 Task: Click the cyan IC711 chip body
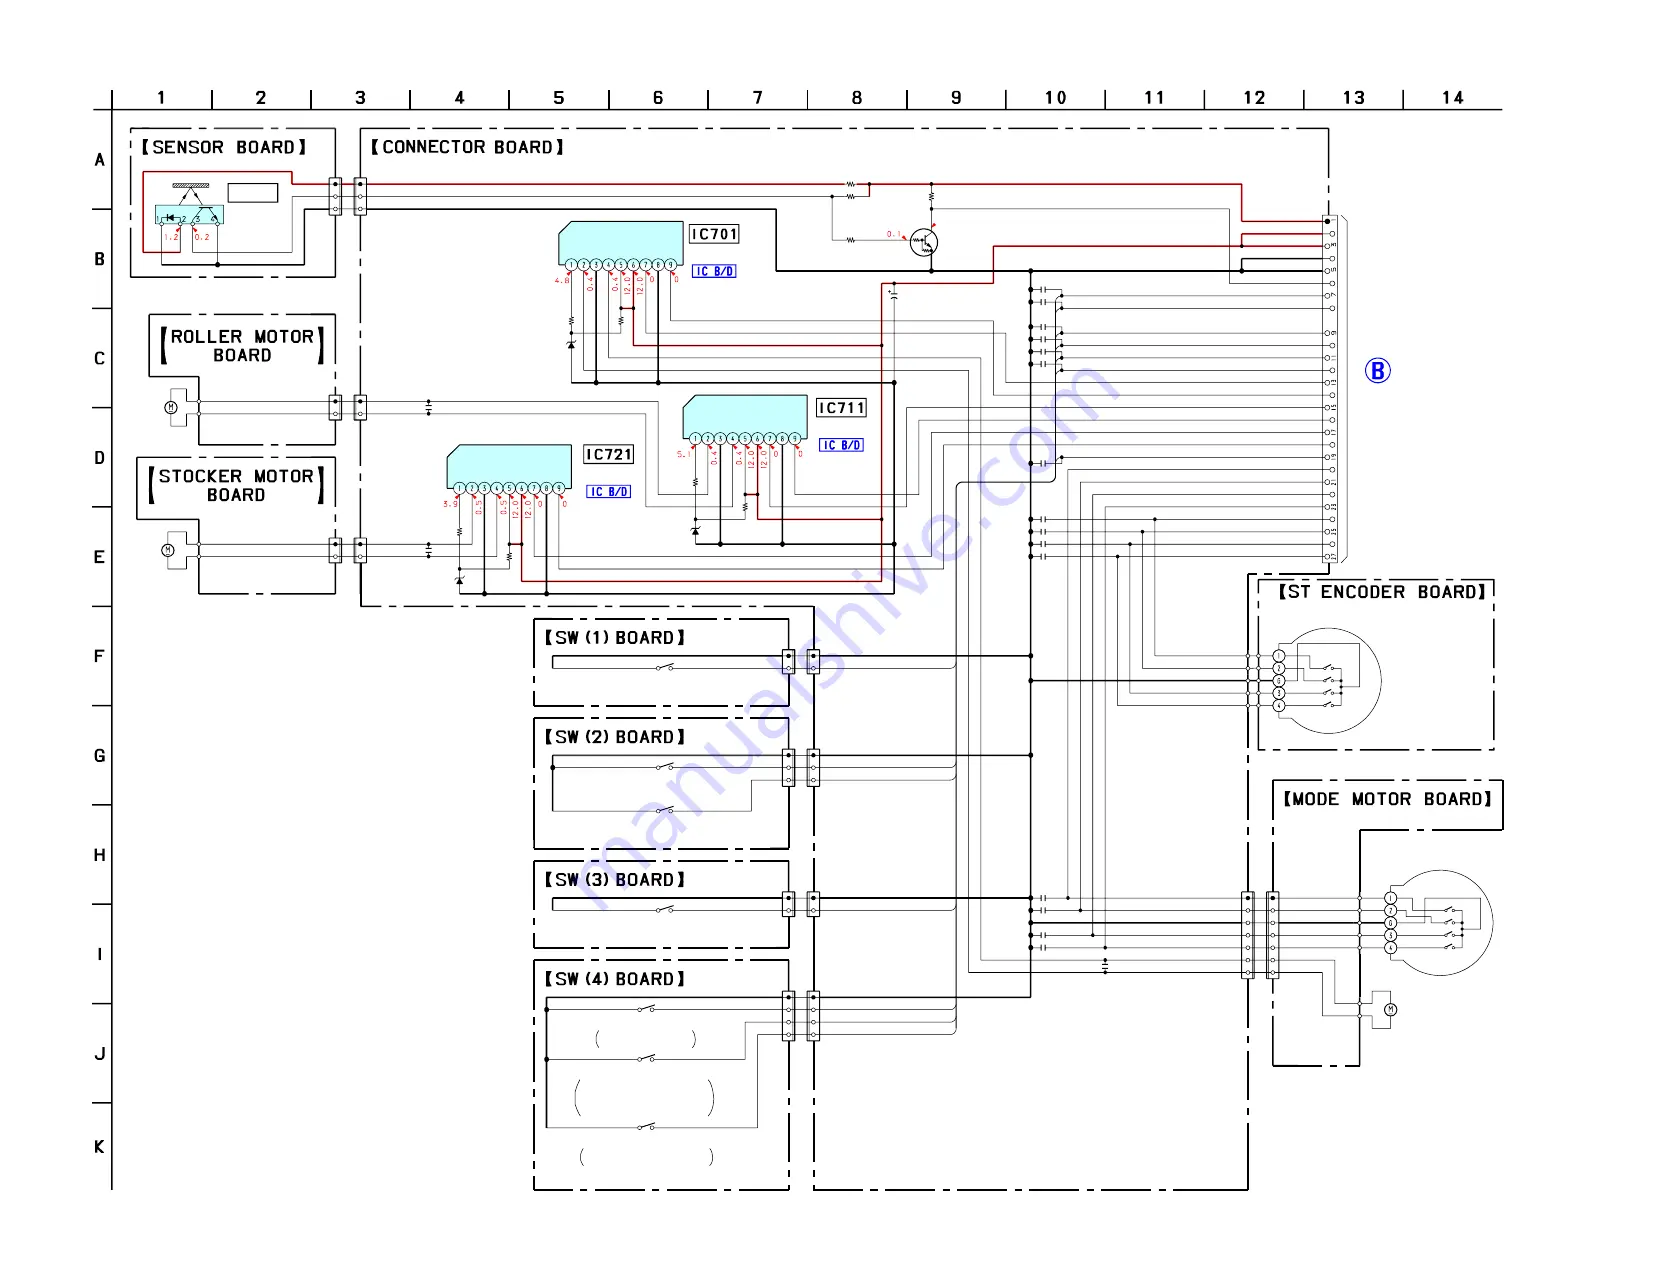pyautogui.click(x=745, y=416)
